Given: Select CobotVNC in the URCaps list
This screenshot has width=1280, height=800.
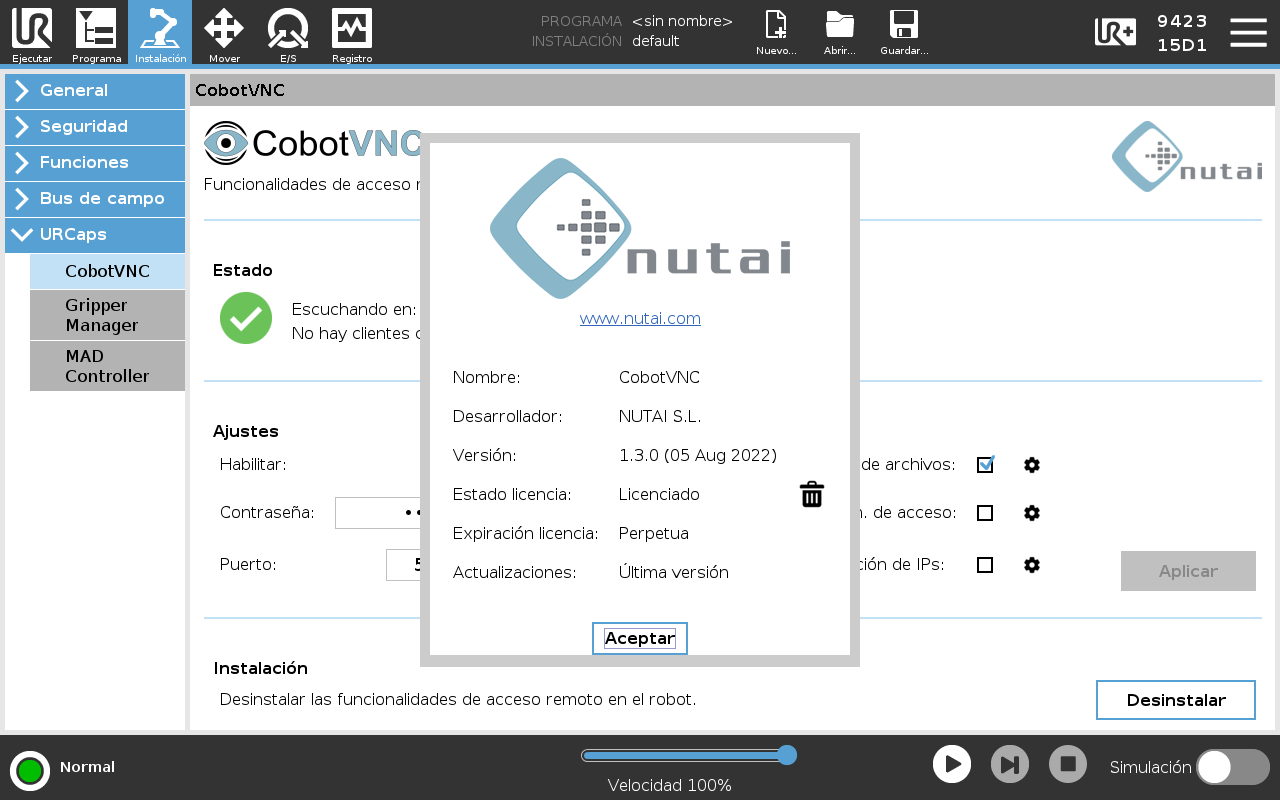Looking at the screenshot, I should click(107, 271).
